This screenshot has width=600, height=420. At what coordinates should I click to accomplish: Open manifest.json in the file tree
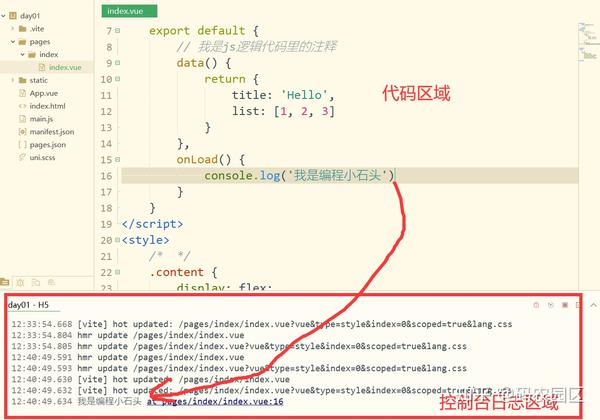[52, 132]
